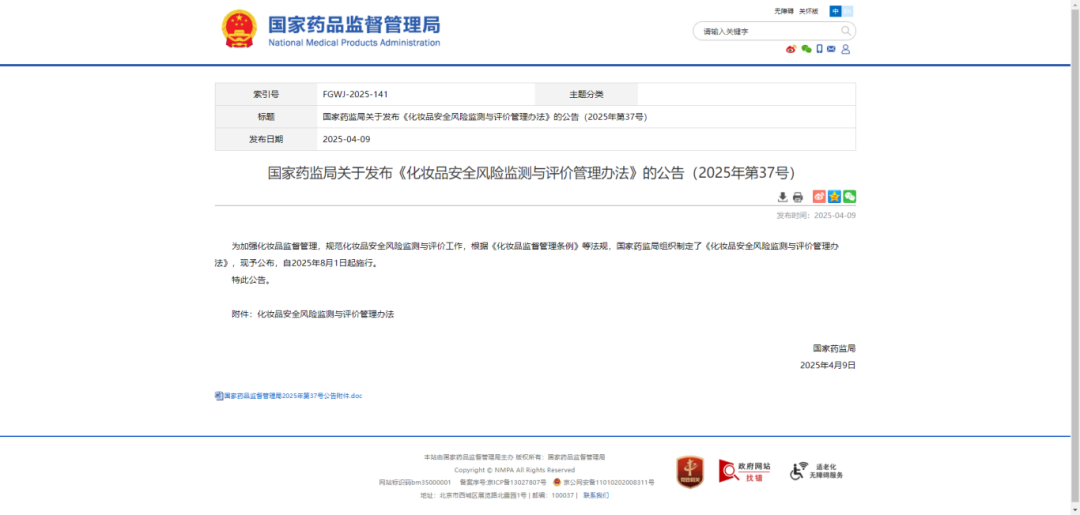Download the article with the download arrow icon
The width and height of the screenshot is (1080, 515).
click(x=782, y=197)
